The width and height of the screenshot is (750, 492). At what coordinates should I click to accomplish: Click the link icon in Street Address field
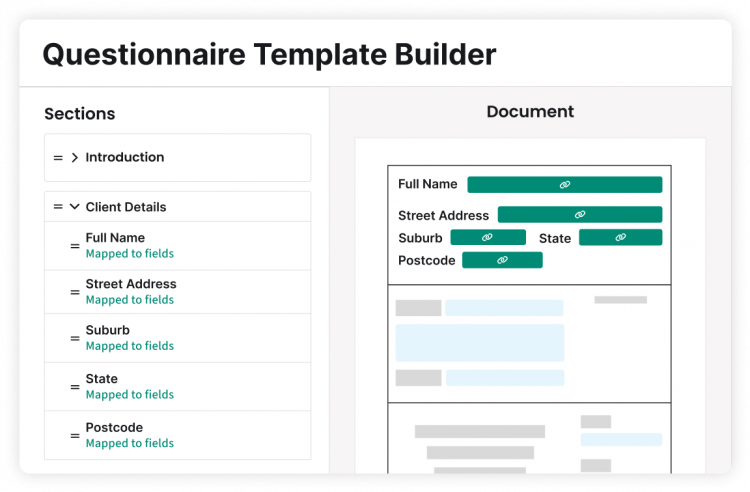(x=580, y=215)
